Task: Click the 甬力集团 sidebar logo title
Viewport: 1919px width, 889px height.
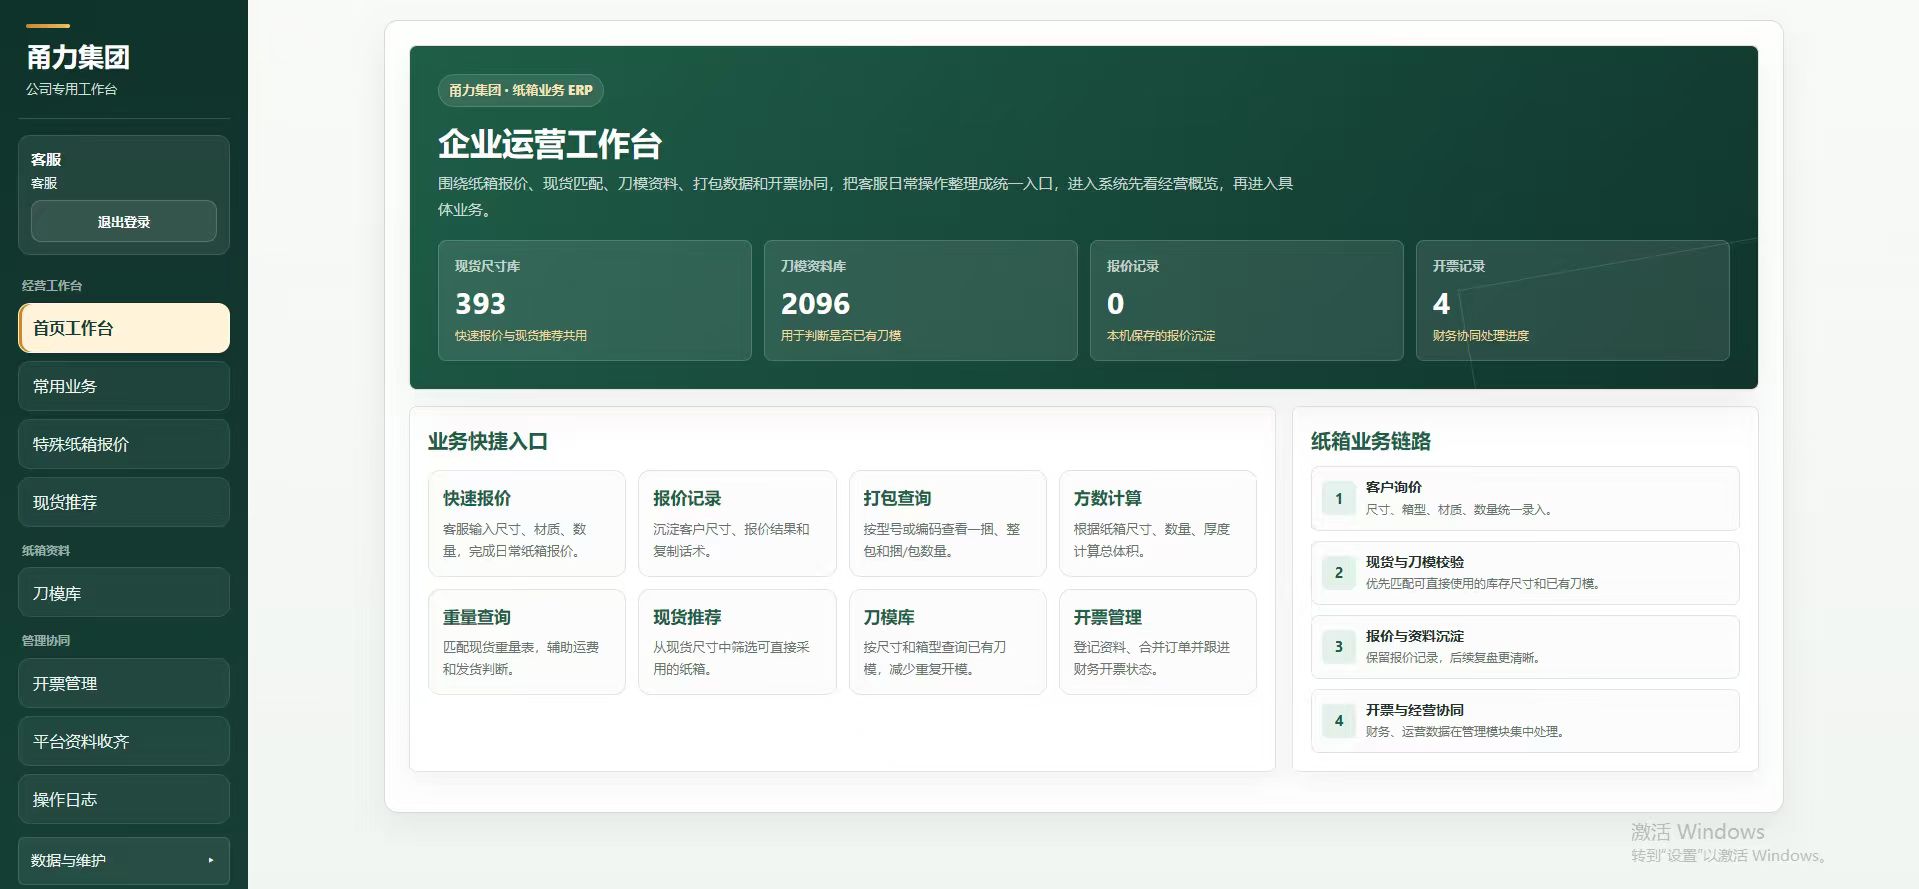Action: (78, 57)
